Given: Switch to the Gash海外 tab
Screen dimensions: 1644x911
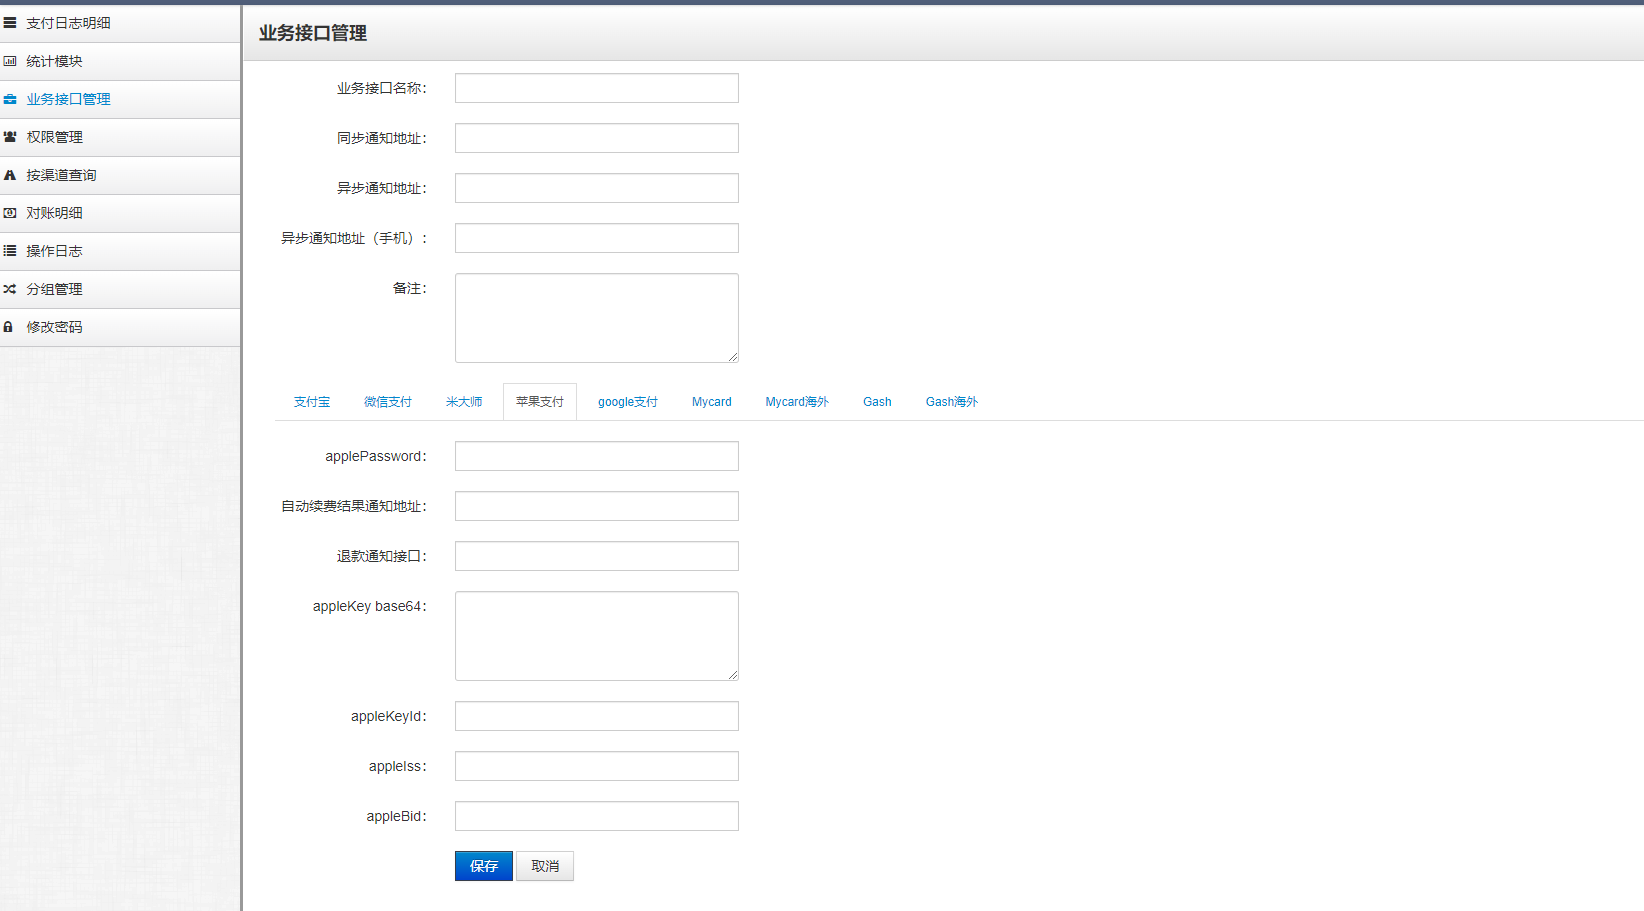Looking at the screenshot, I should click(x=952, y=402).
